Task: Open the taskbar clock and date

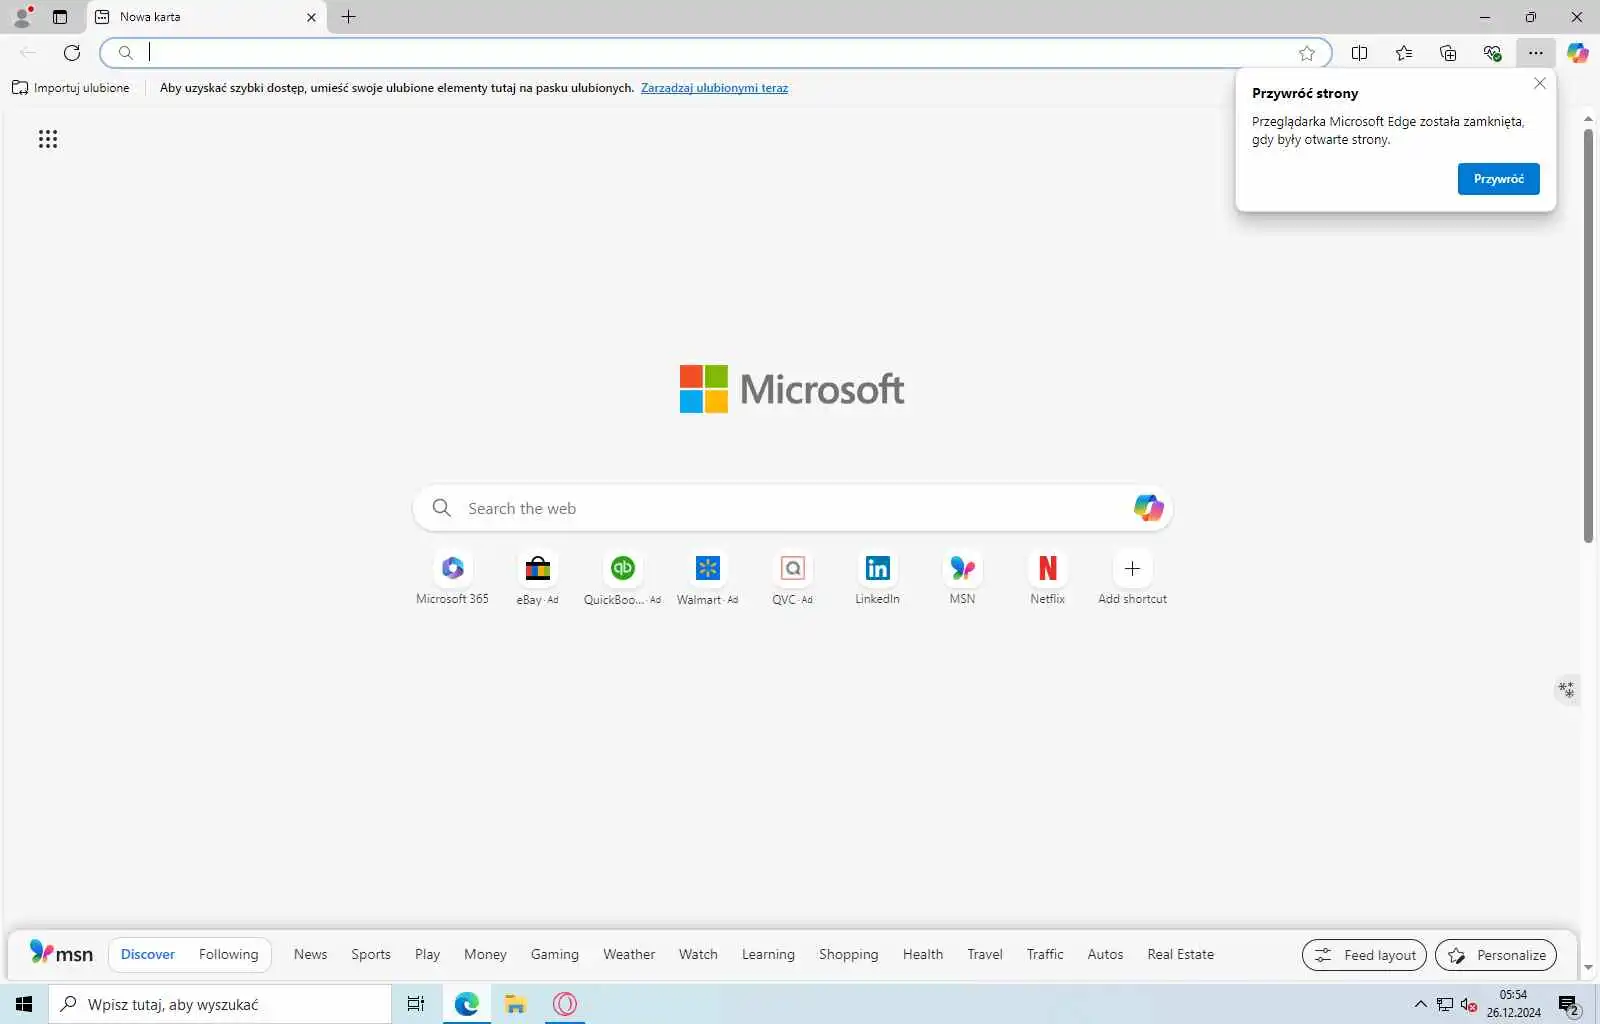Action: click(1514, 1004)
